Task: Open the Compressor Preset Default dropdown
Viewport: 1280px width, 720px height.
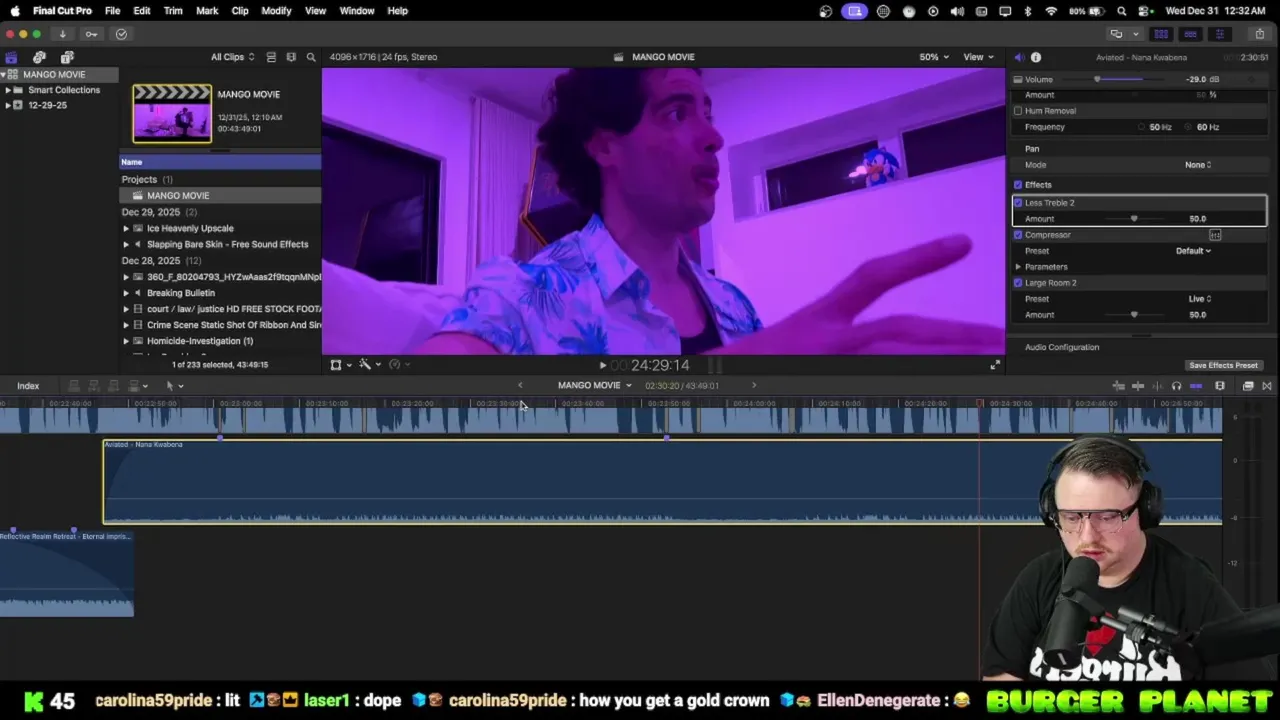Action: click(1193, 251)
